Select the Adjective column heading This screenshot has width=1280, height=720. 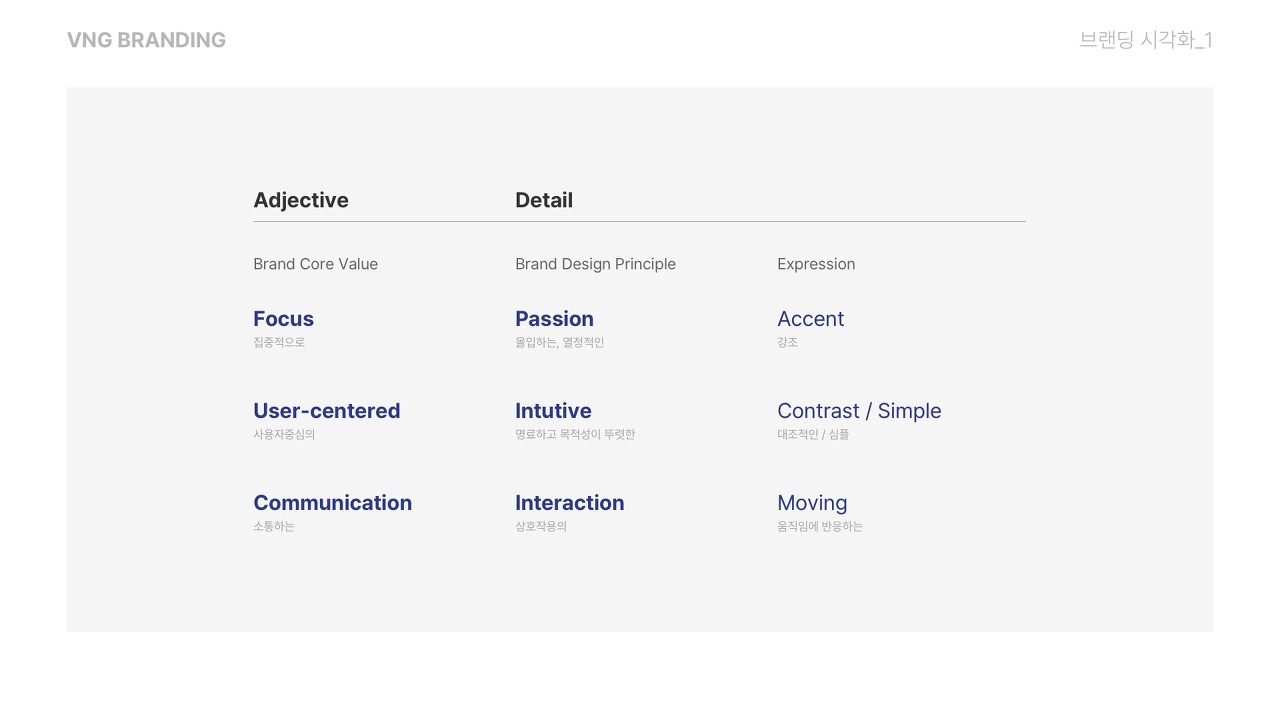point(301,200)
